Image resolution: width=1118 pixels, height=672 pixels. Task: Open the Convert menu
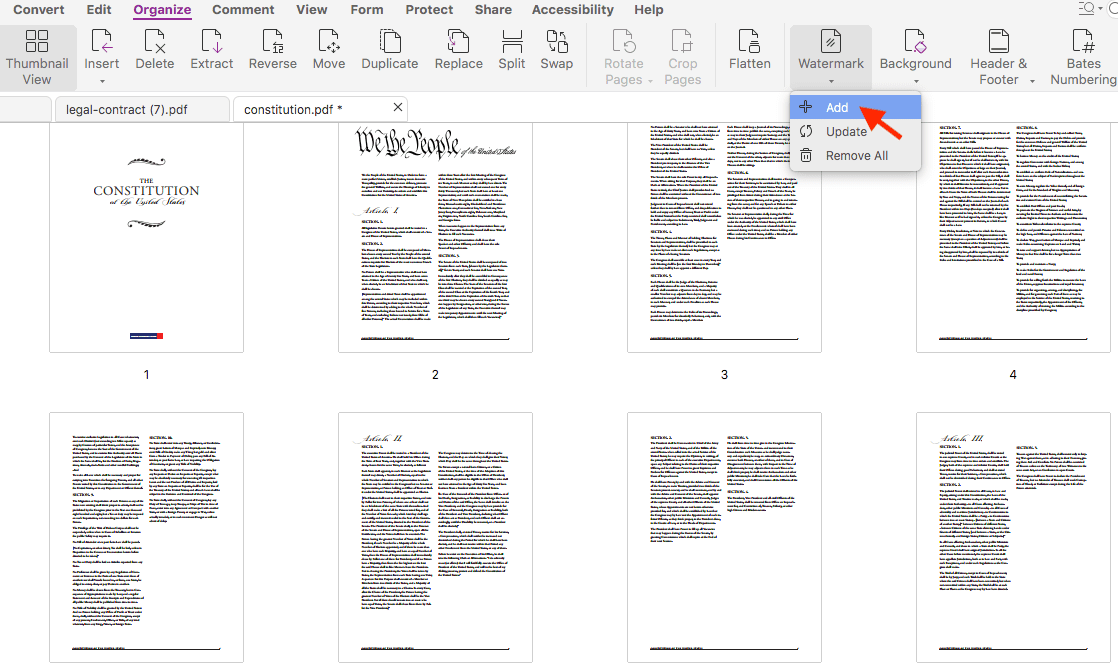click(x=39, y=9)
